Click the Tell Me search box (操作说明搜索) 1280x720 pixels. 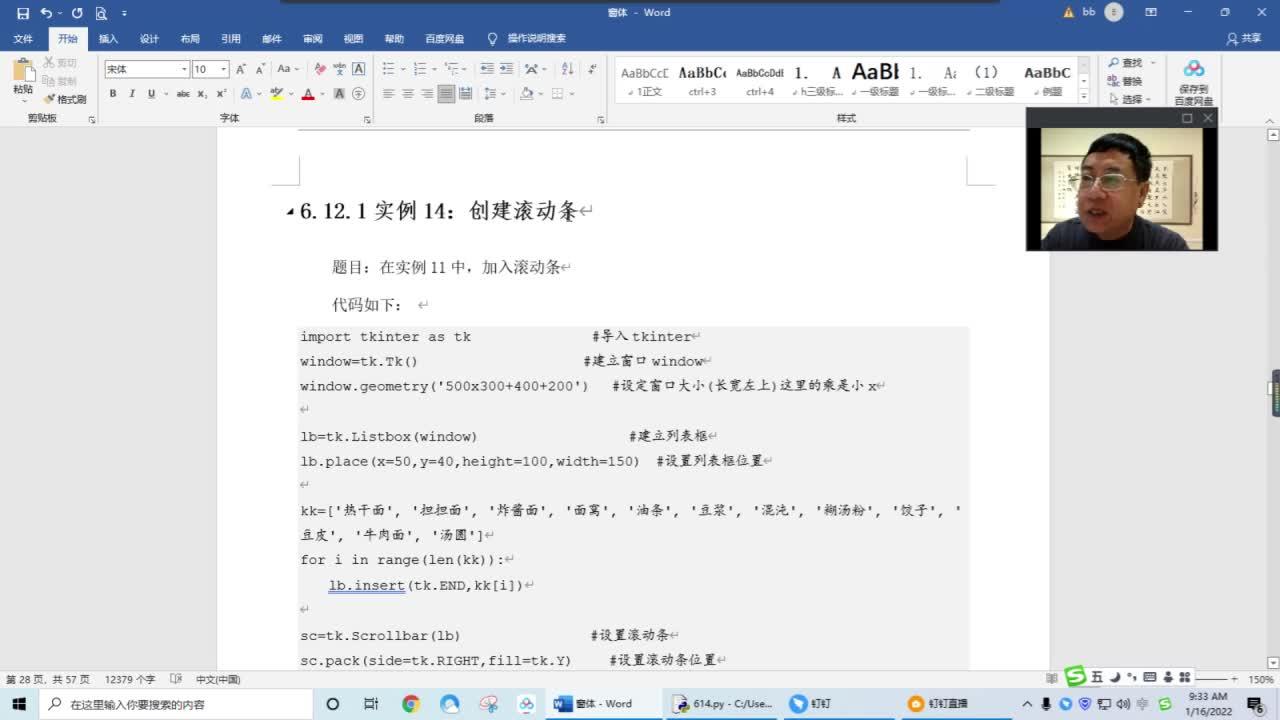coord(527,39)
